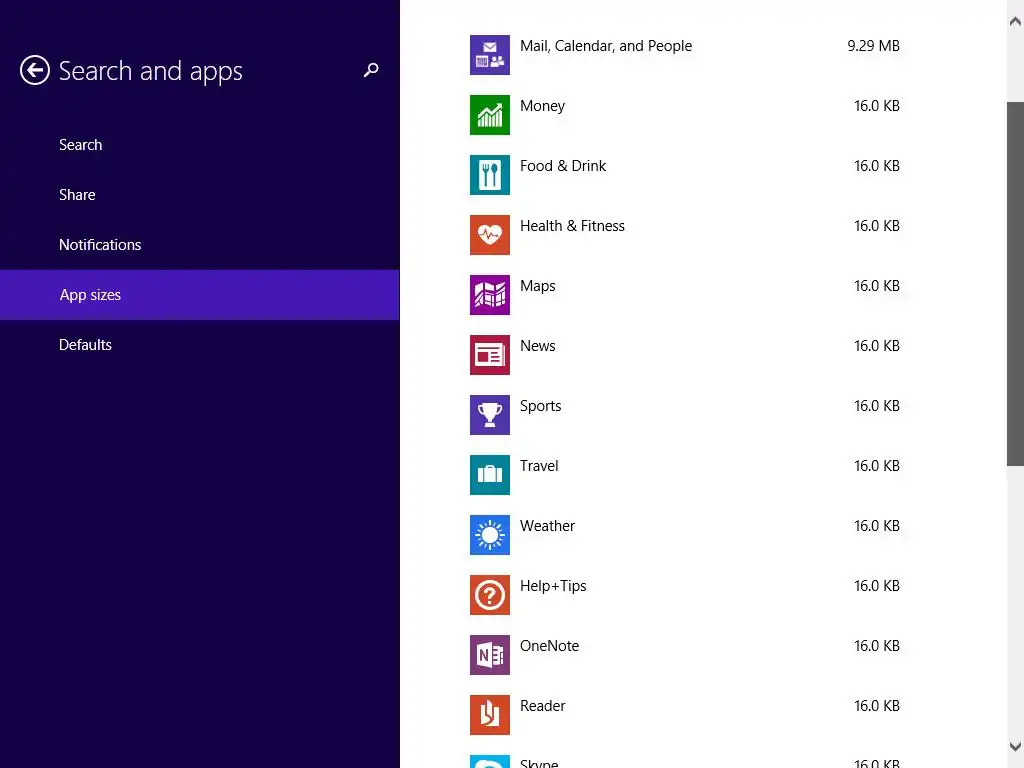
Task: Open the search magnifier icon
Action: pos(371,70)
